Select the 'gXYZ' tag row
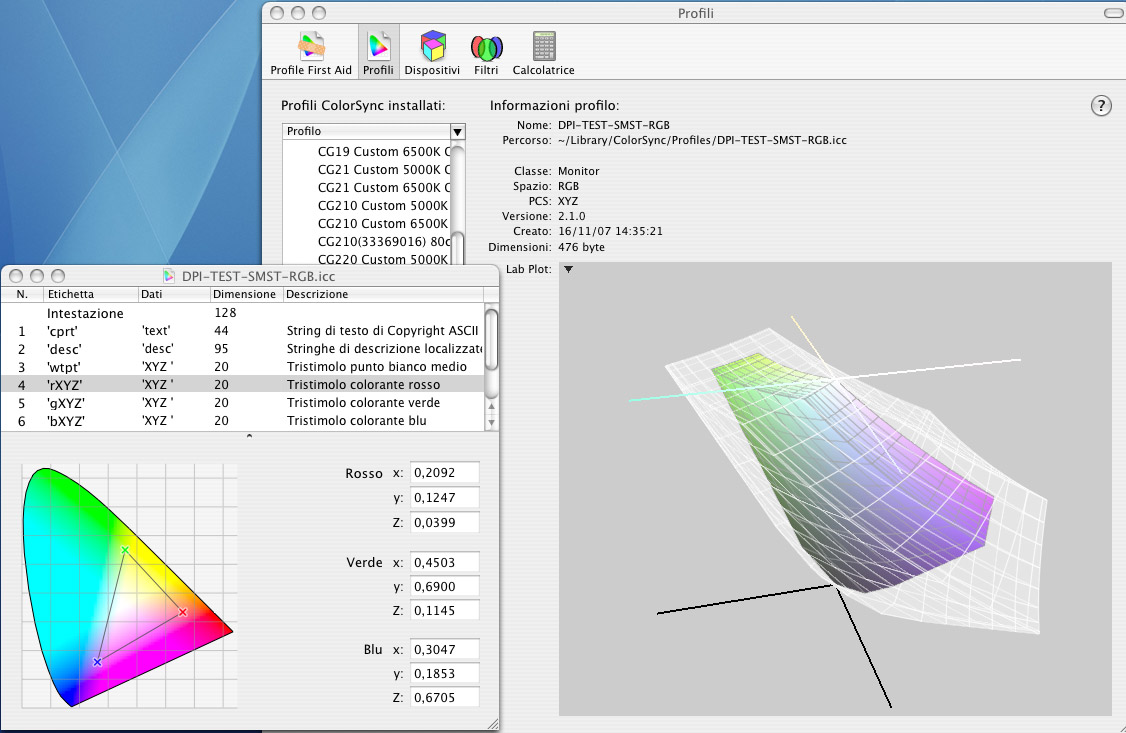The width and height of the screenshot is (1126, 733). pyautogui.click(x=243, y=403)
